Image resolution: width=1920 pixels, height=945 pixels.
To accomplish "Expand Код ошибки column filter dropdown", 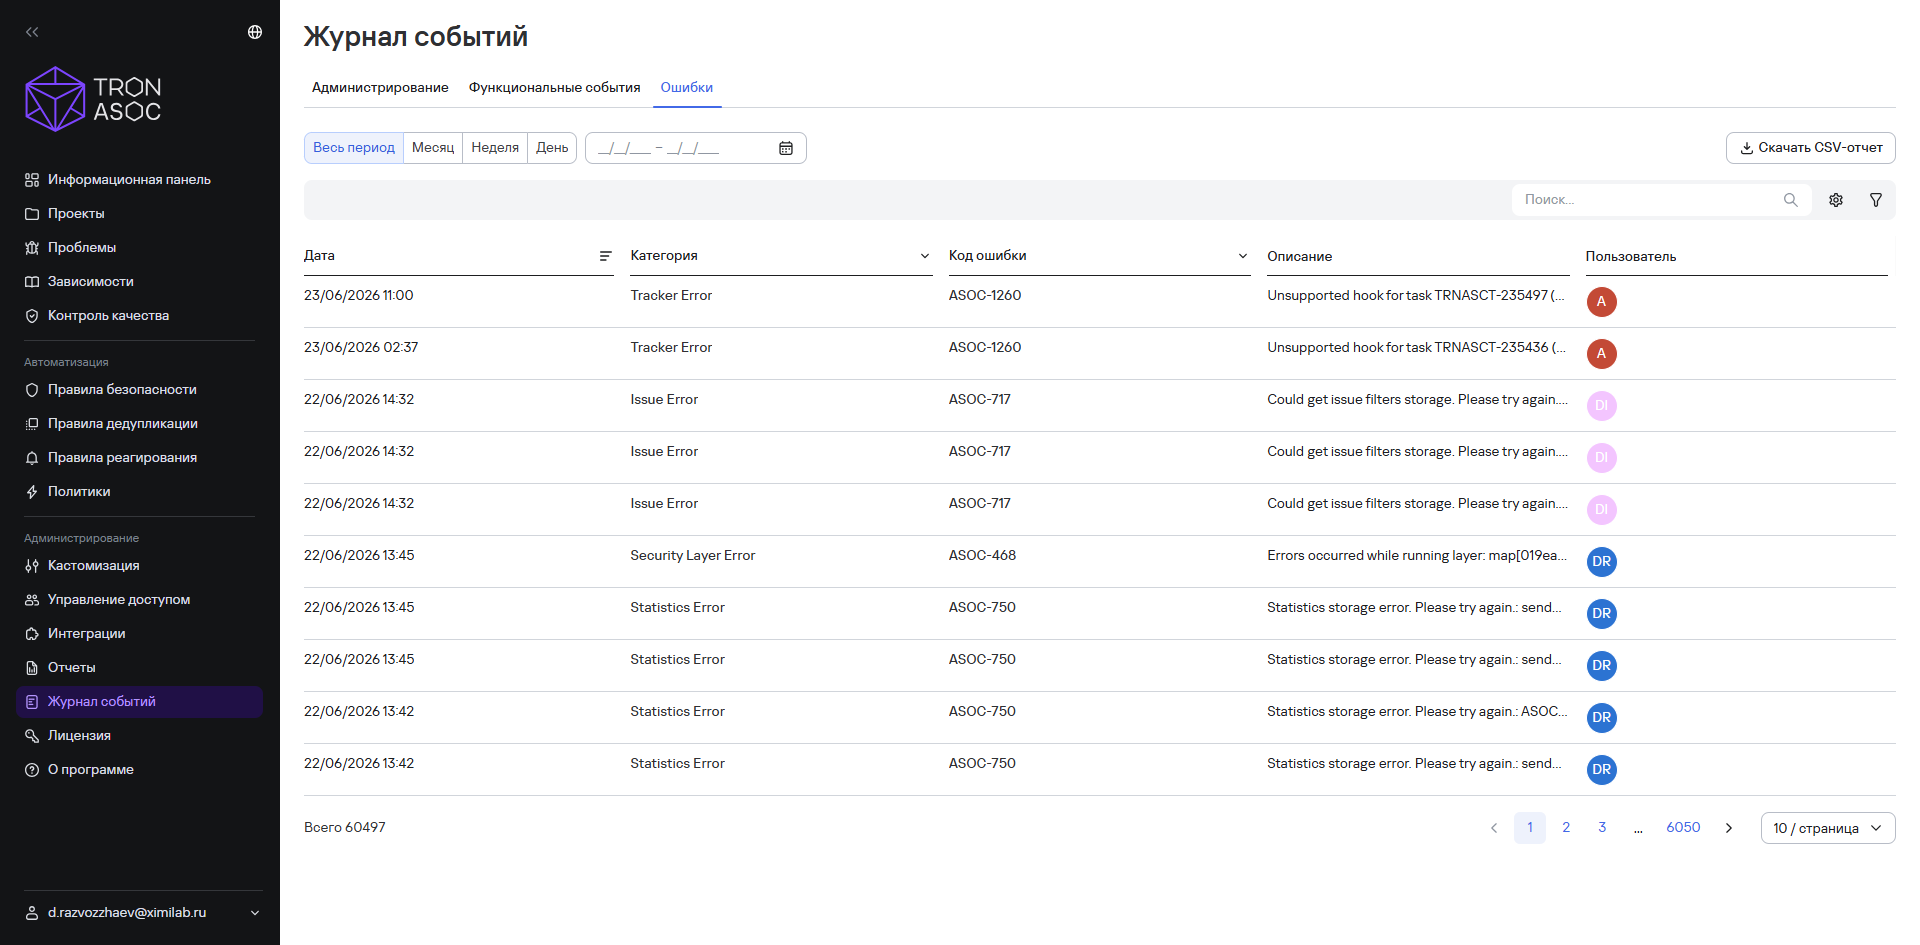I will click(x=1243, y=256).
